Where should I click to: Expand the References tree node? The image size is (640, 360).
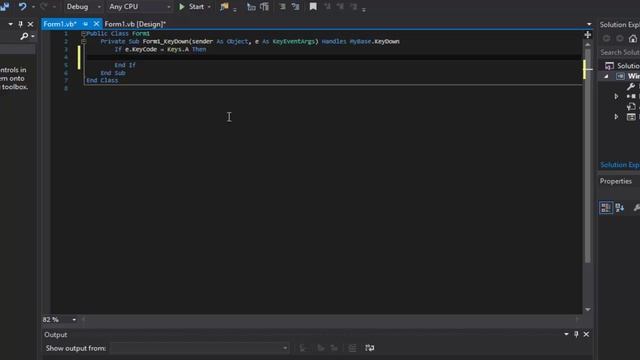[616, 96]
